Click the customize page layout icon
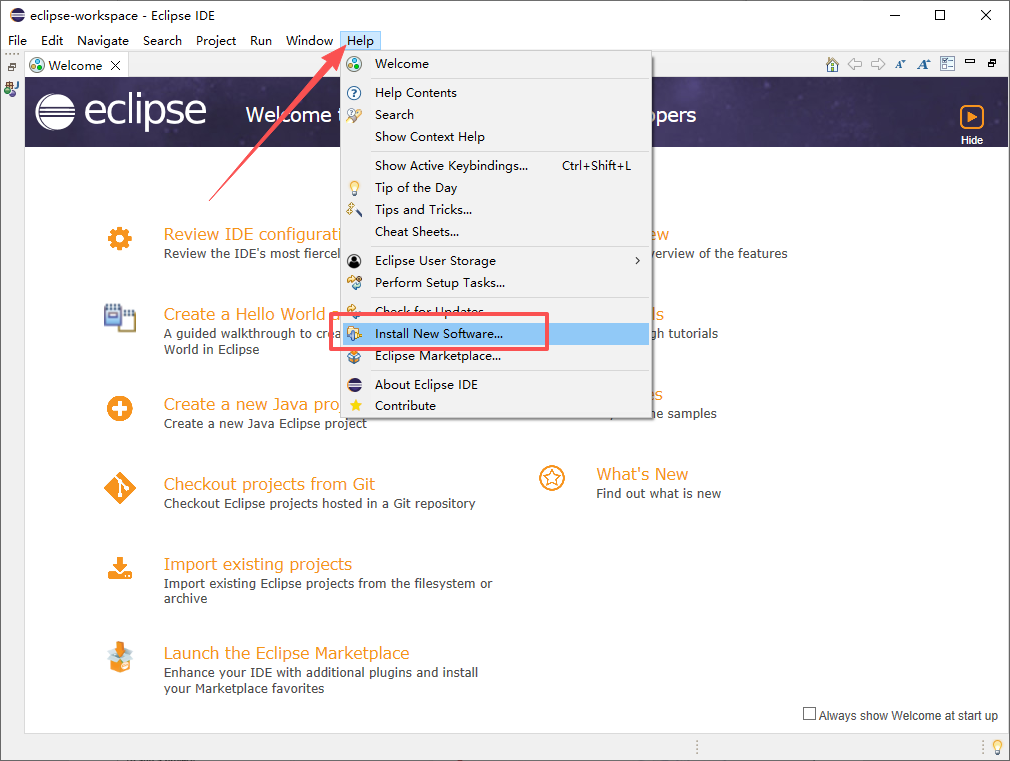This screenshot has height=761, width=1010. [x=948, y=63]
